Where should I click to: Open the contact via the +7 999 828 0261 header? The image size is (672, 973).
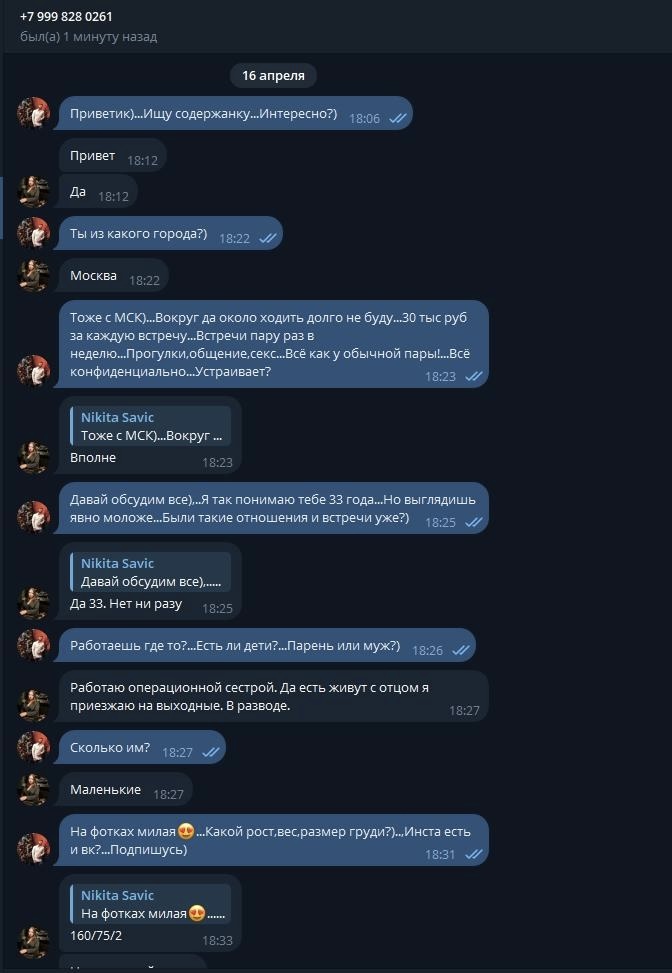pos(66,17)
